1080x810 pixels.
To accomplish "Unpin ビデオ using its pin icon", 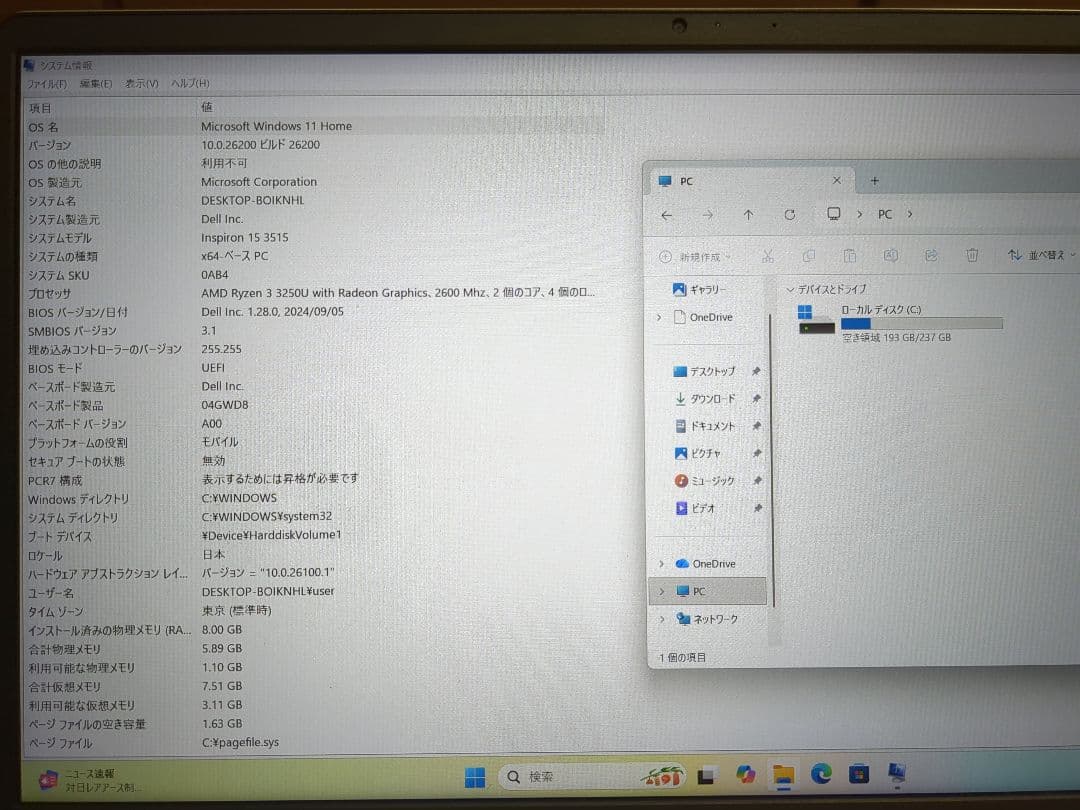I will pos(758,508).
